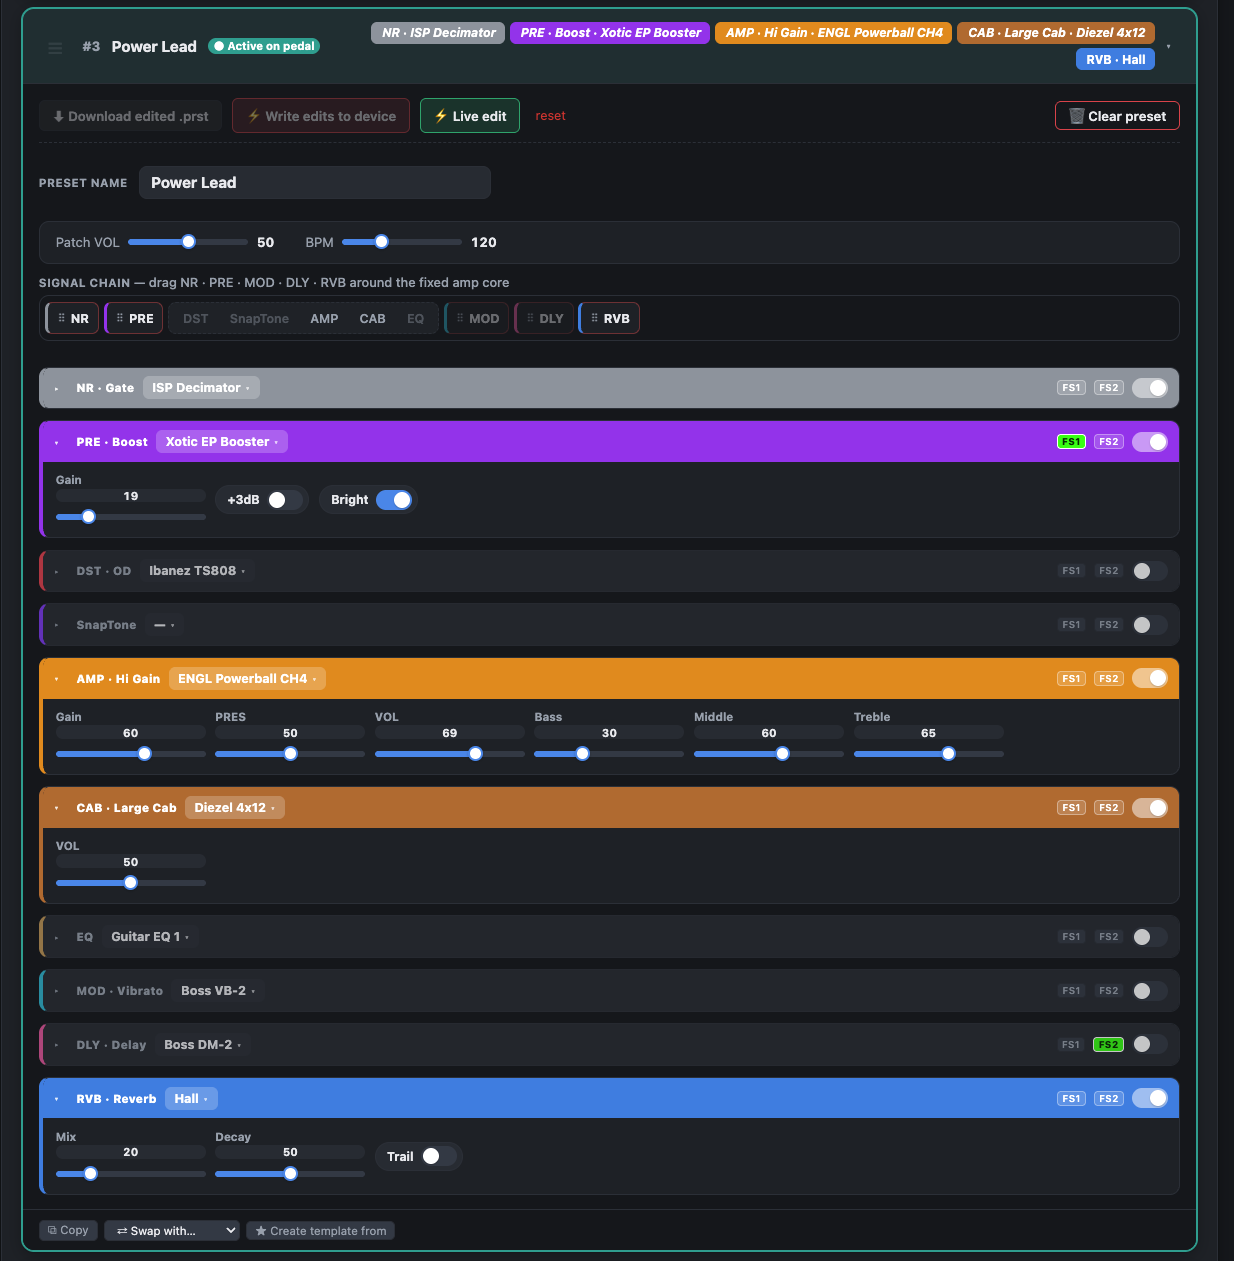This screenshot has height=1261, width=1234.
Task: Click the red reset link
Action: click(x=550, y=116)
